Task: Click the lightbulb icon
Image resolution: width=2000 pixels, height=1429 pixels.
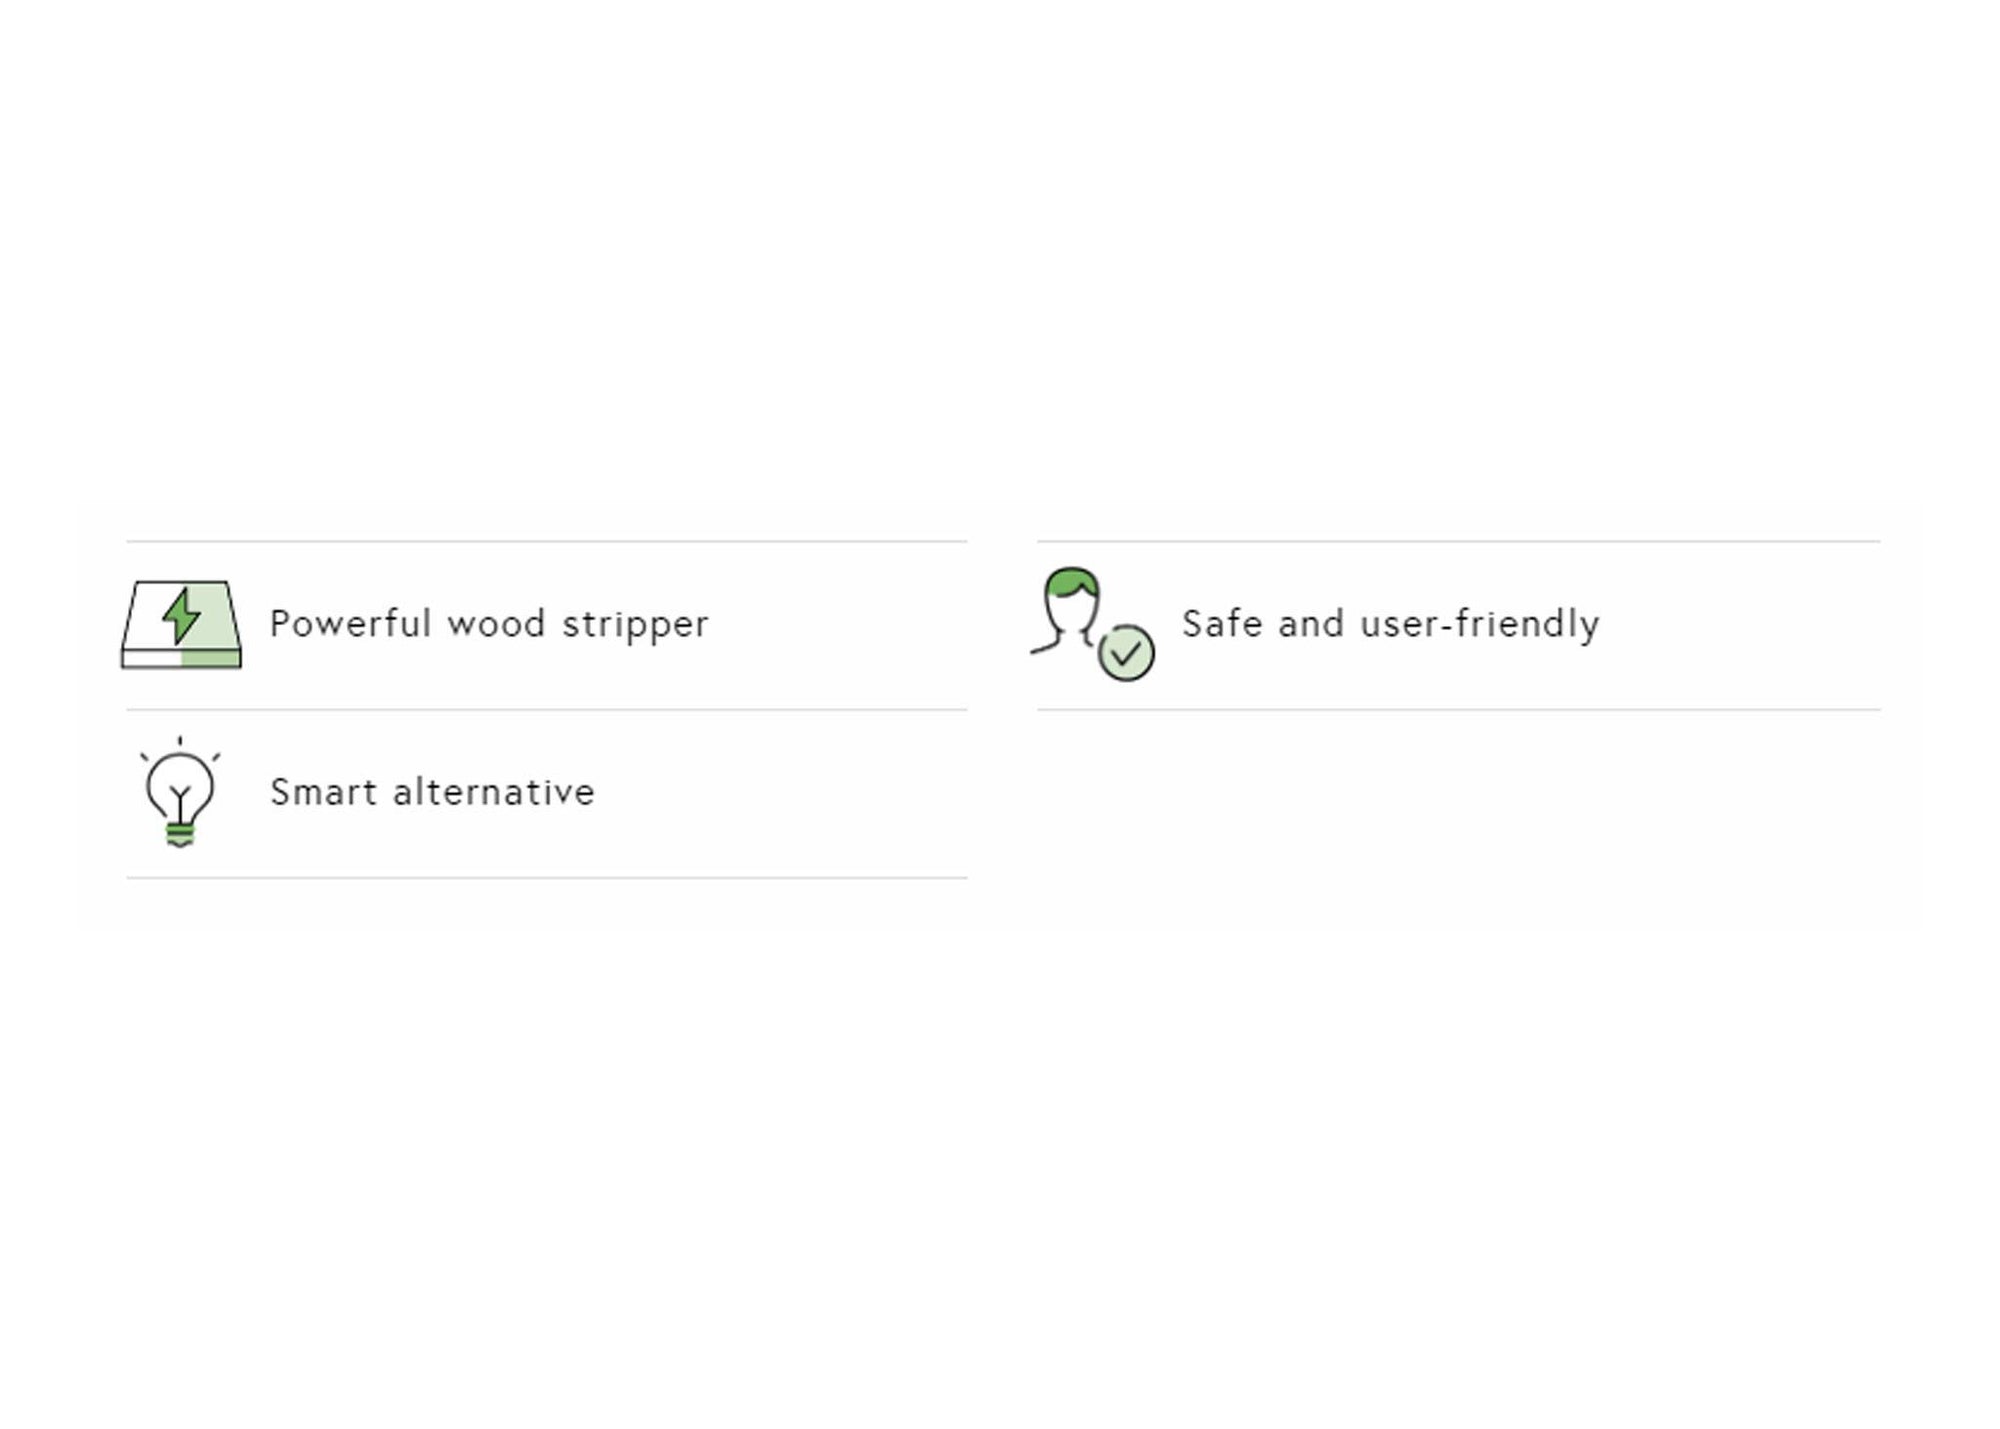Action: pyautogui.click(x=180, y=792)
